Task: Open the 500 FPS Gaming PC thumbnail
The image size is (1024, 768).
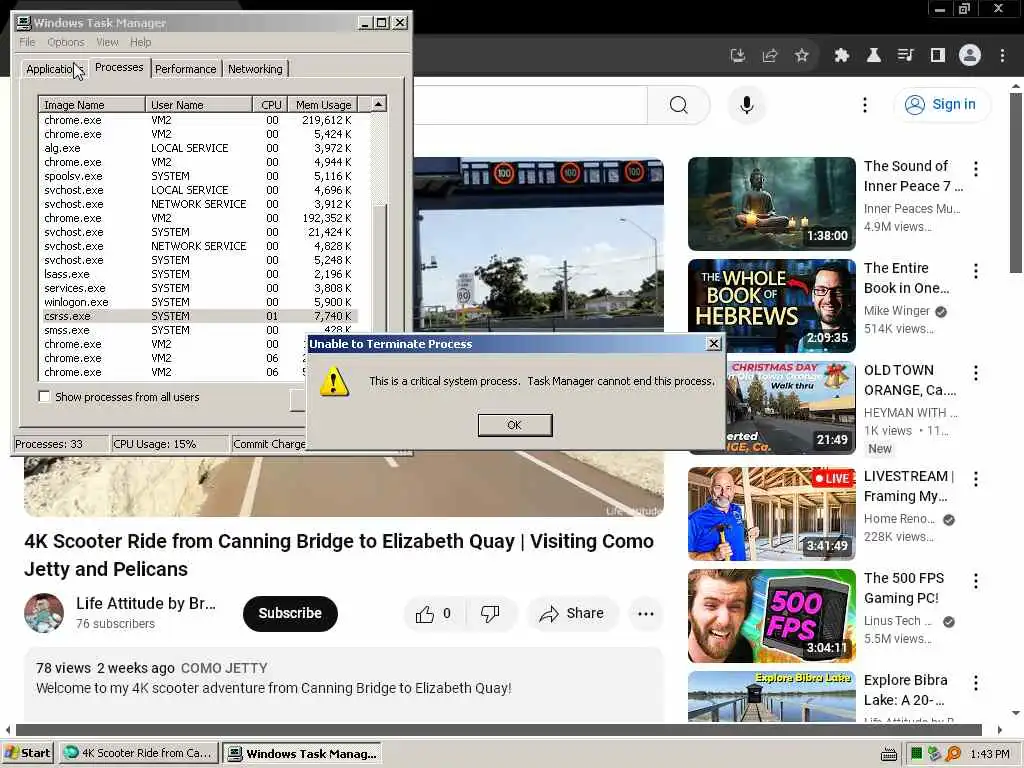Action: [771, 616]
